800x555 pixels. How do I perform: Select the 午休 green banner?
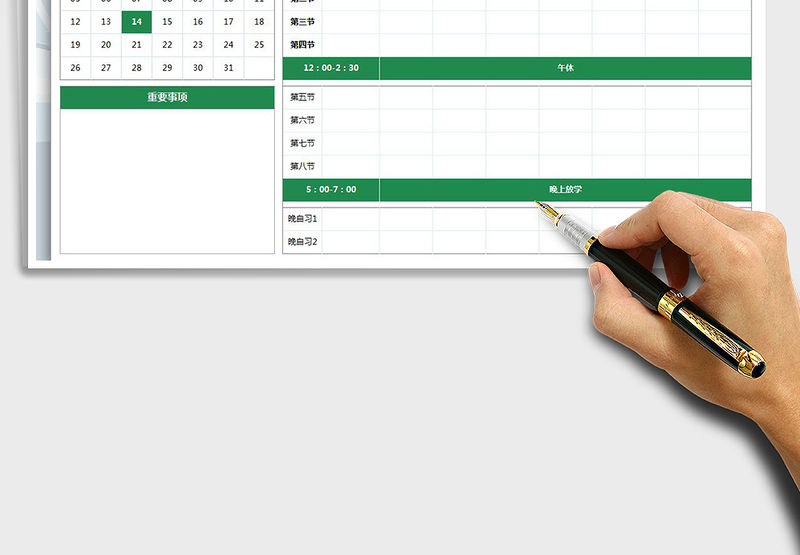(565, 68)
